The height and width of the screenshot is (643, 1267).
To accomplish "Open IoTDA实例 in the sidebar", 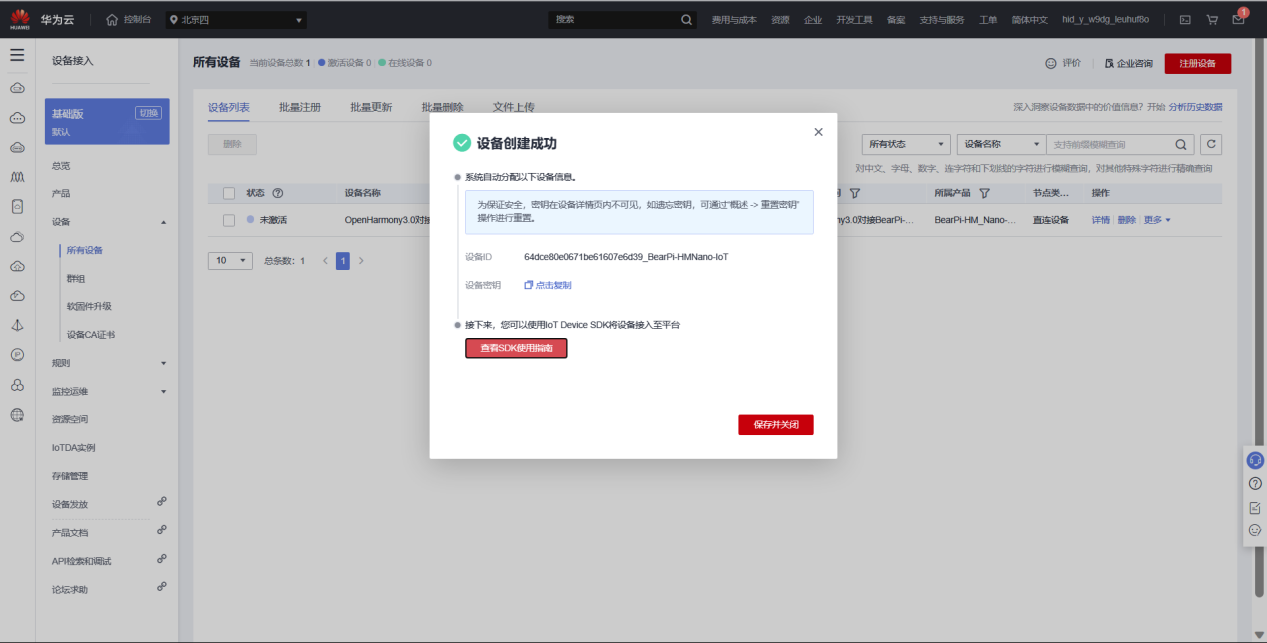I will pyautogui.click(x=74, y=447).
